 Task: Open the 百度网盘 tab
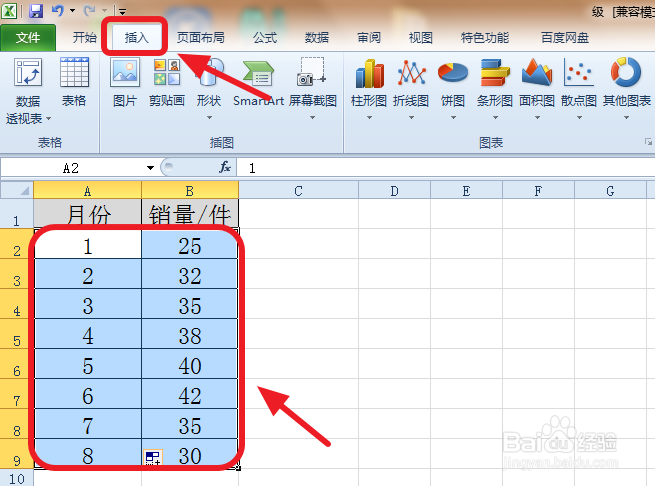tap(565, 38)
